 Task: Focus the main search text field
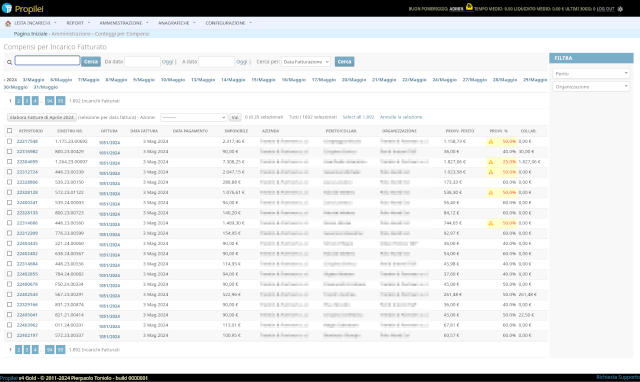tap(47, 60)
